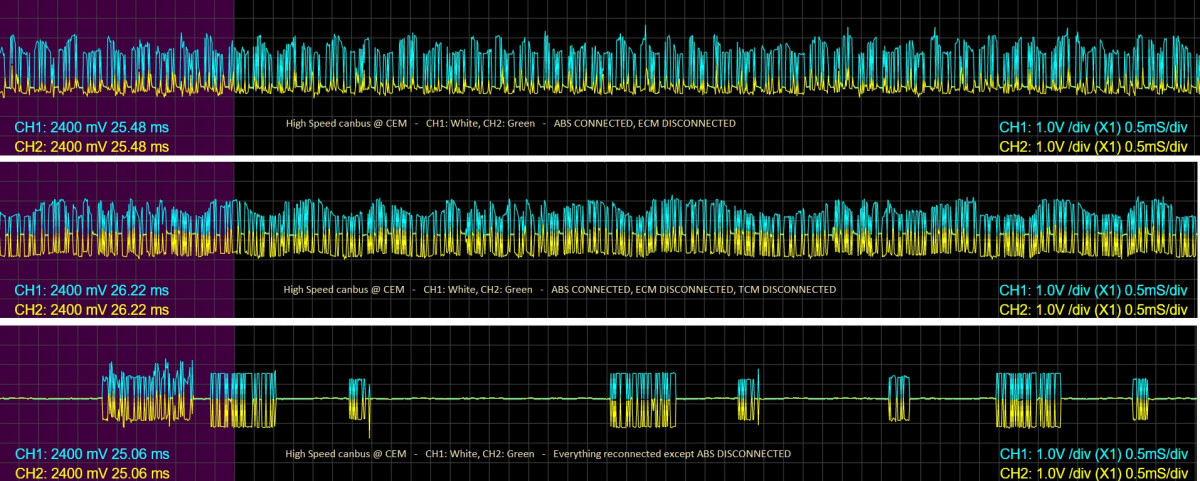Click the CH1 2400 mV 25.06 ms readout
This screenshot has height=481, width=1200.
point(92,454)
